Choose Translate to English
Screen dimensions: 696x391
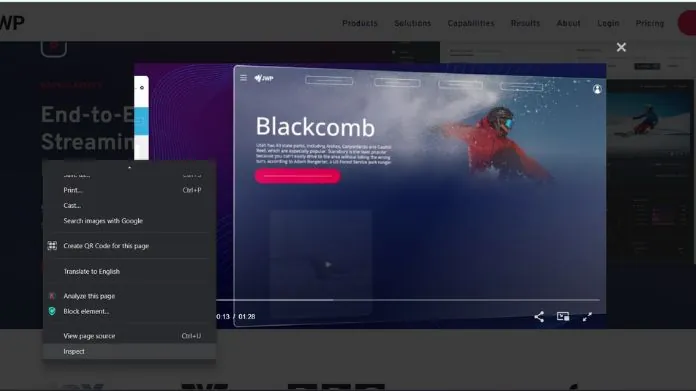pos(129,271)
